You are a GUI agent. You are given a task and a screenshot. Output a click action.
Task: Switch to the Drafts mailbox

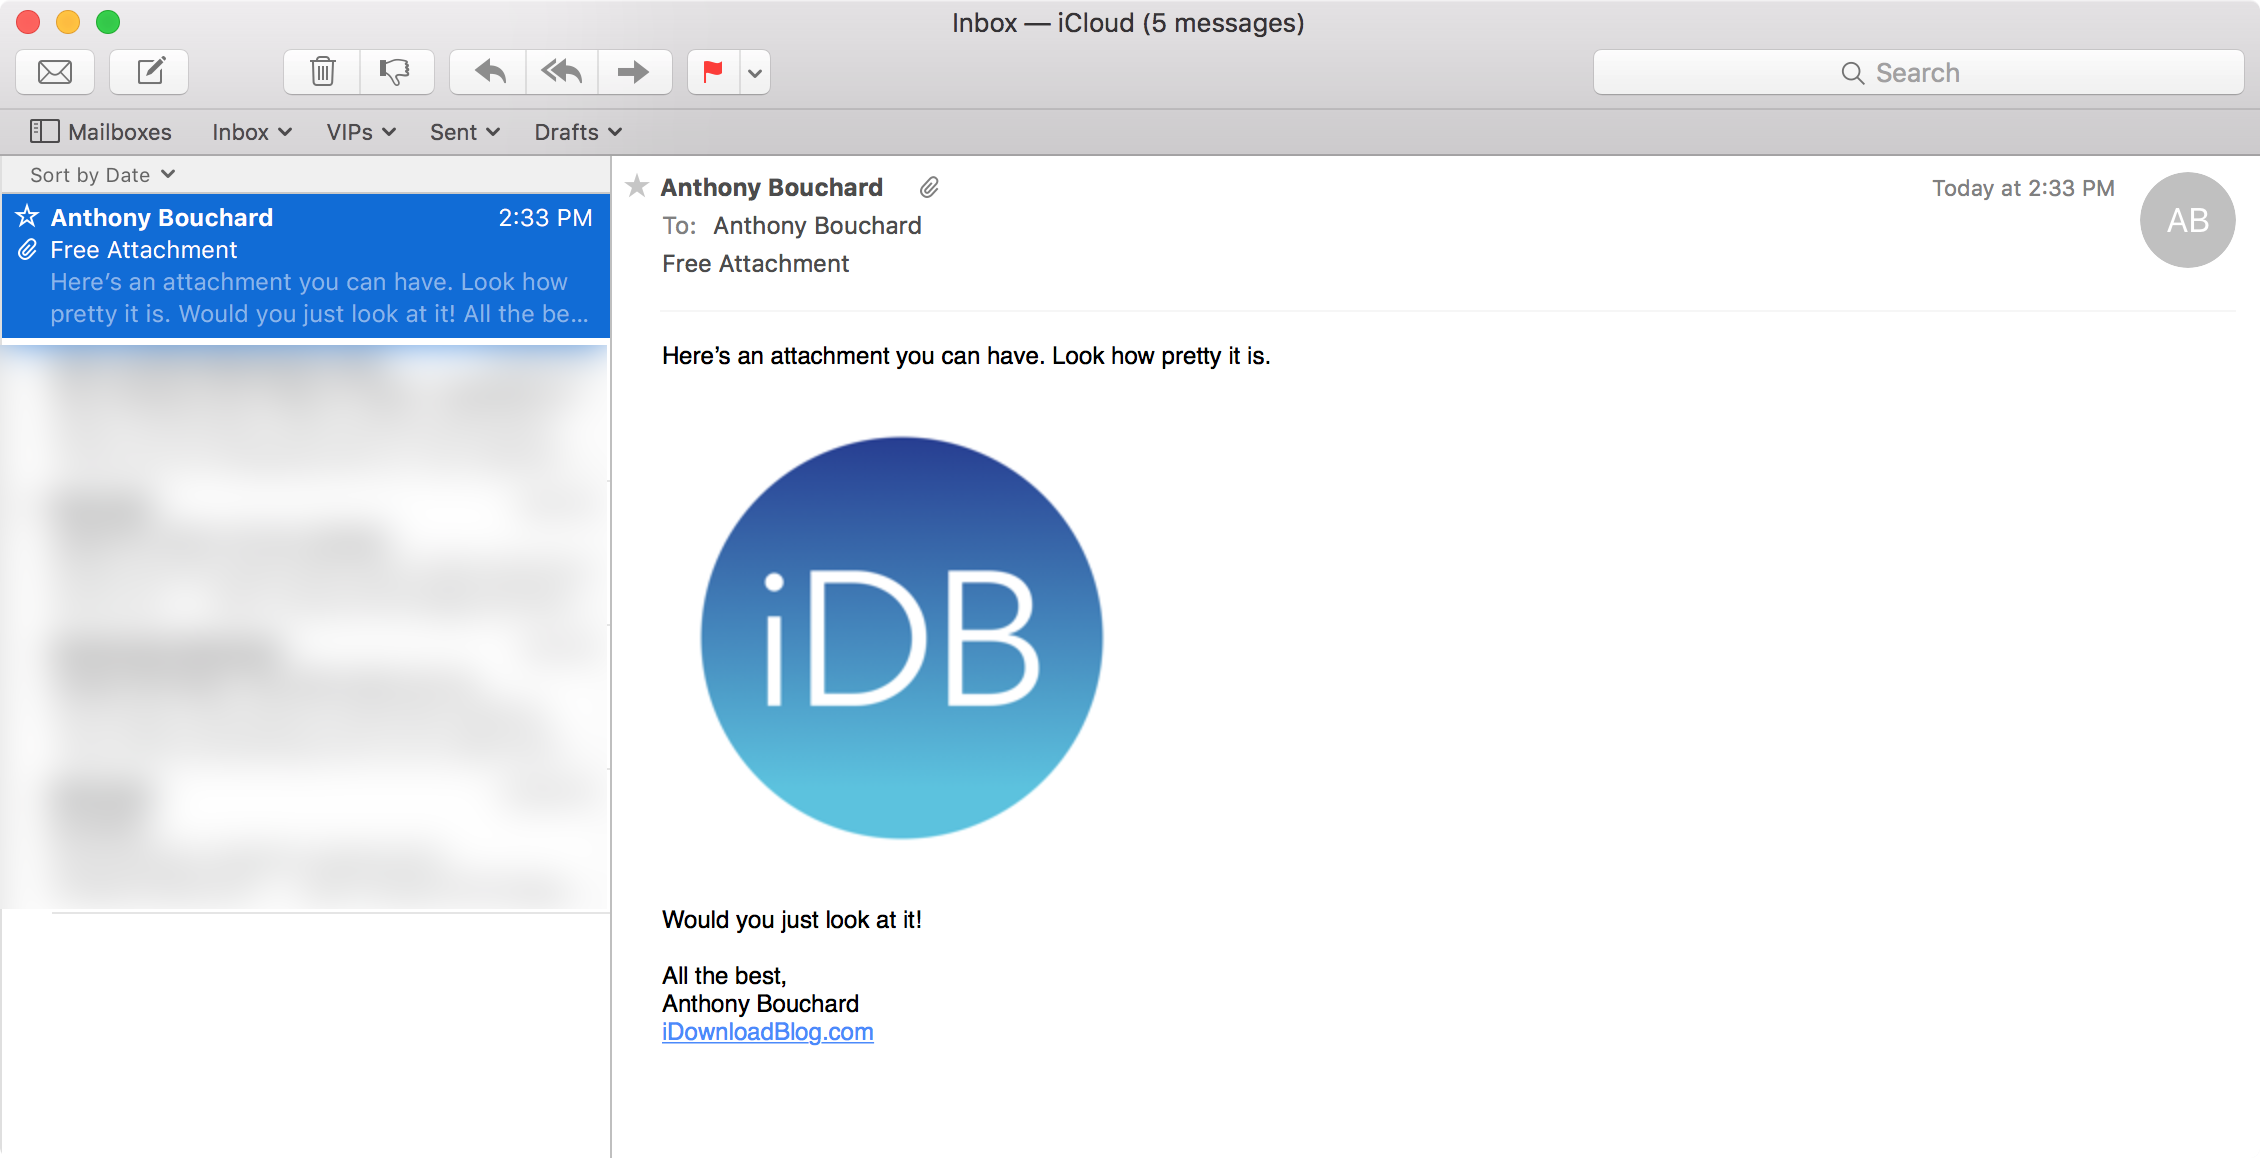pyautogui.click(x=575, y=131)
